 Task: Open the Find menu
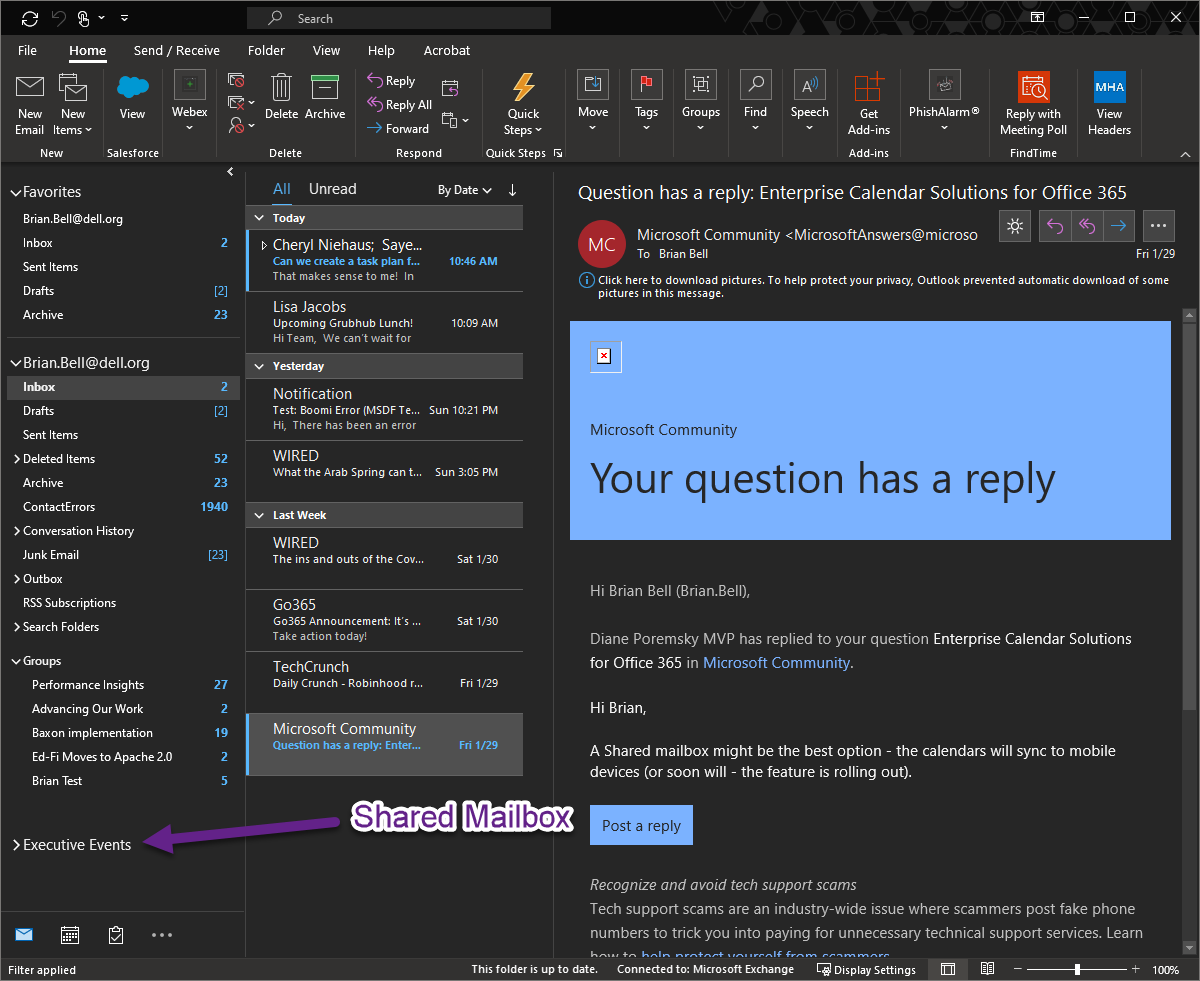(755, 103)
